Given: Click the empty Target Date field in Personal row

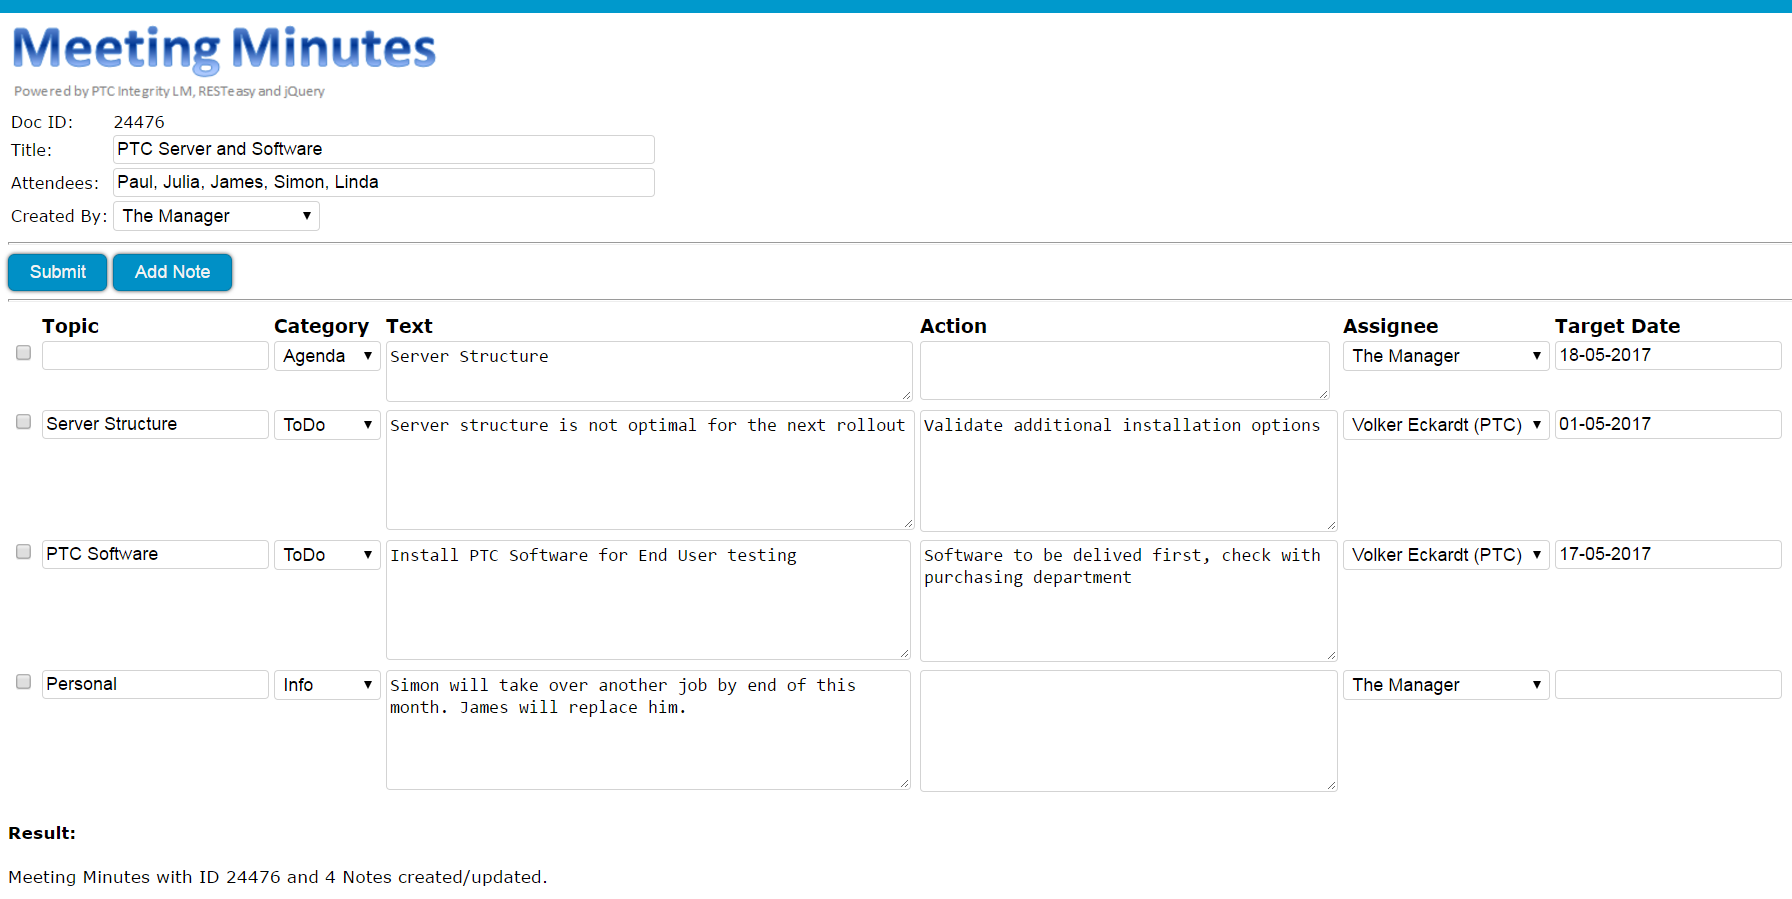Looking at the screenshot, I should (x=1668, y=684).
